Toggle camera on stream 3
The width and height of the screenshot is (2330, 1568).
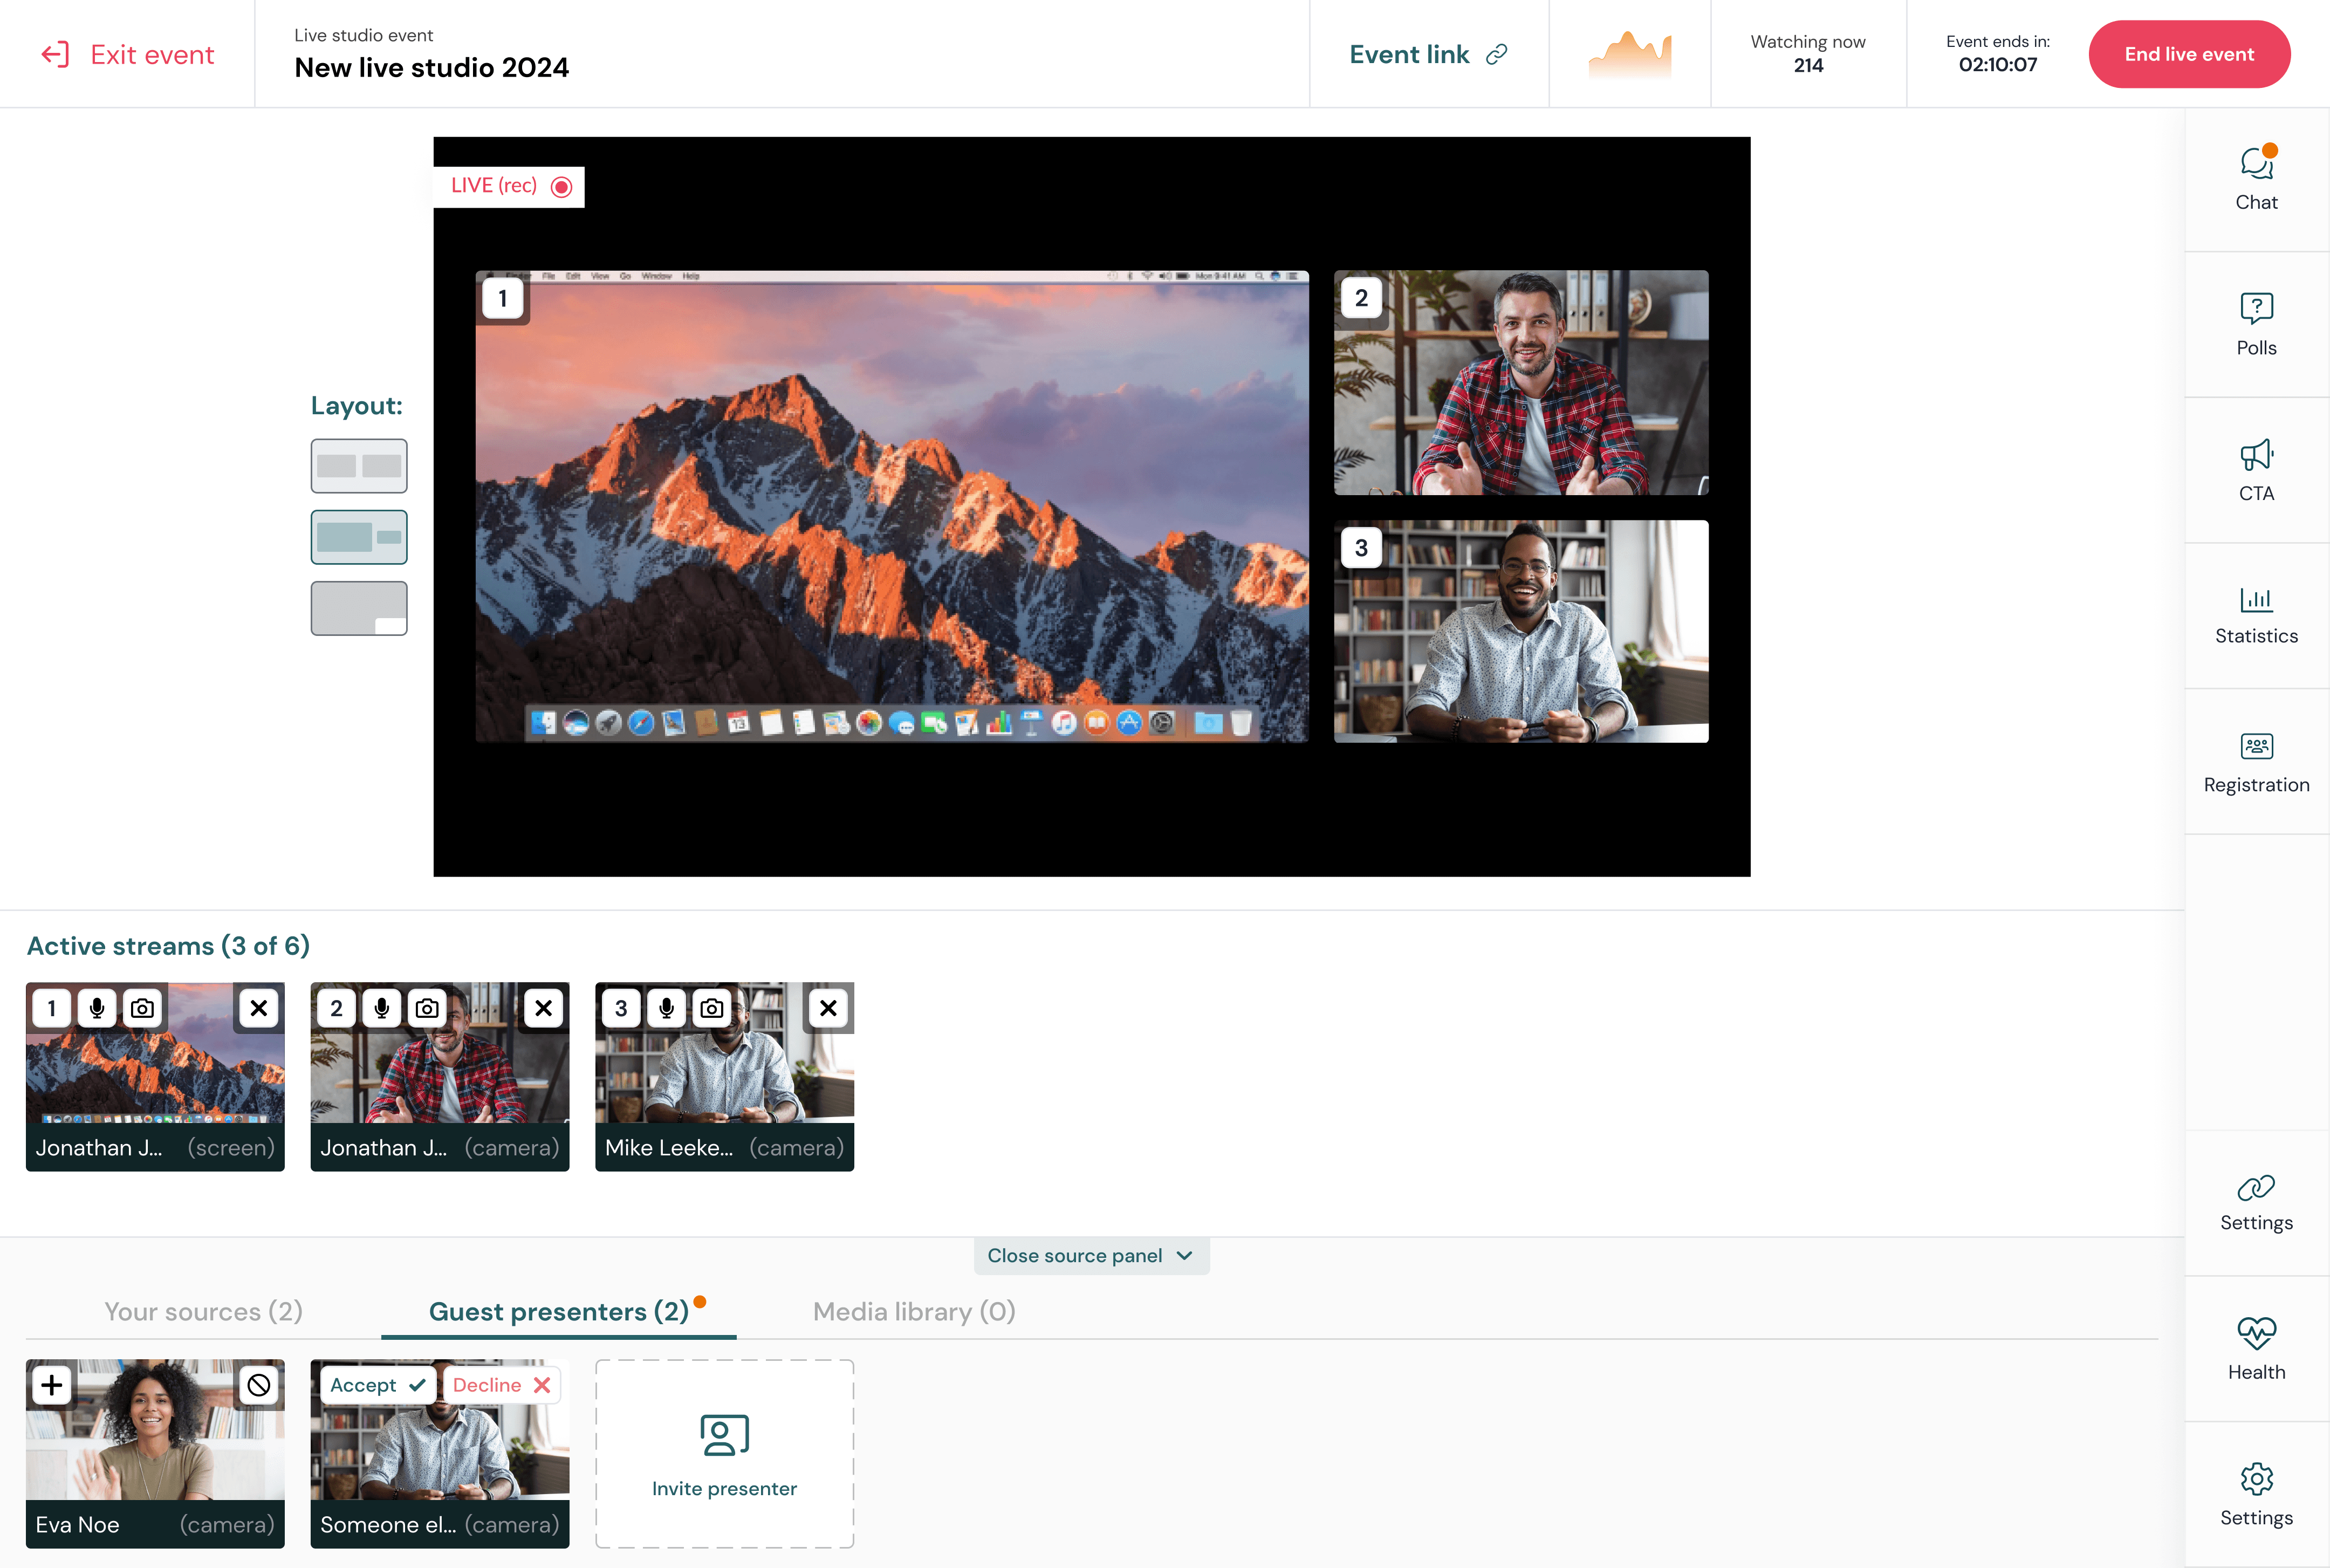(712, 1008)
